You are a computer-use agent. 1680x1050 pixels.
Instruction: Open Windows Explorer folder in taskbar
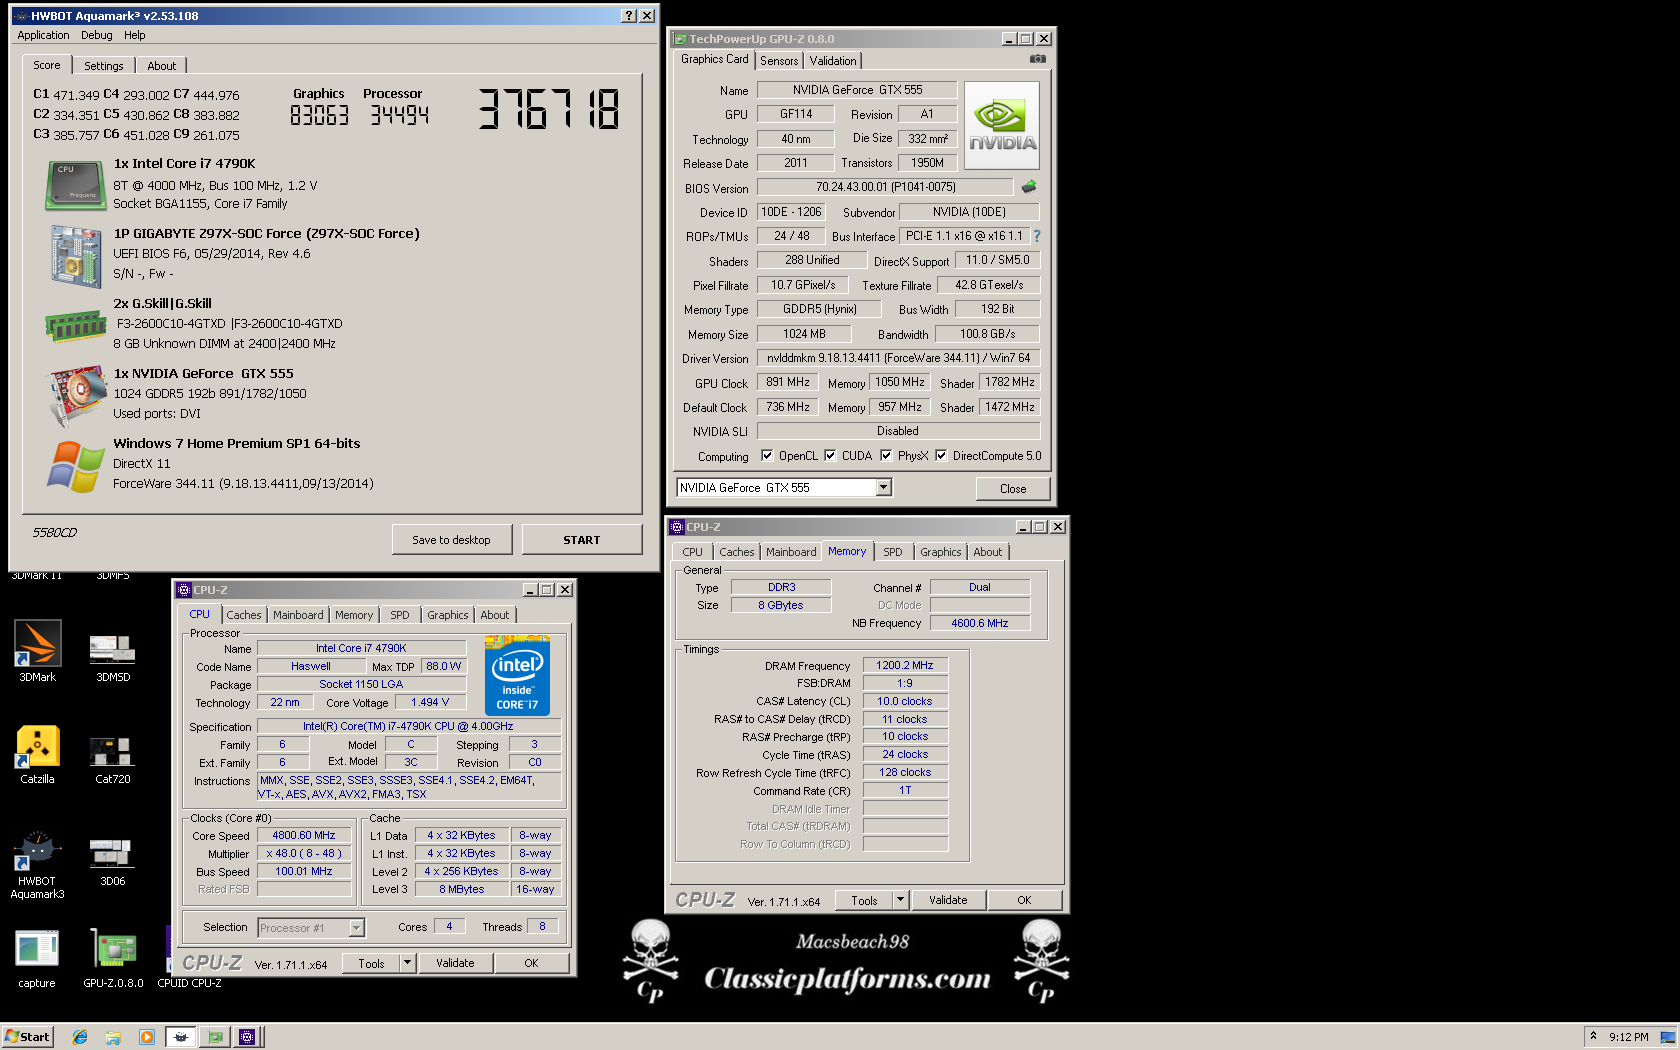pos(113,1037)
